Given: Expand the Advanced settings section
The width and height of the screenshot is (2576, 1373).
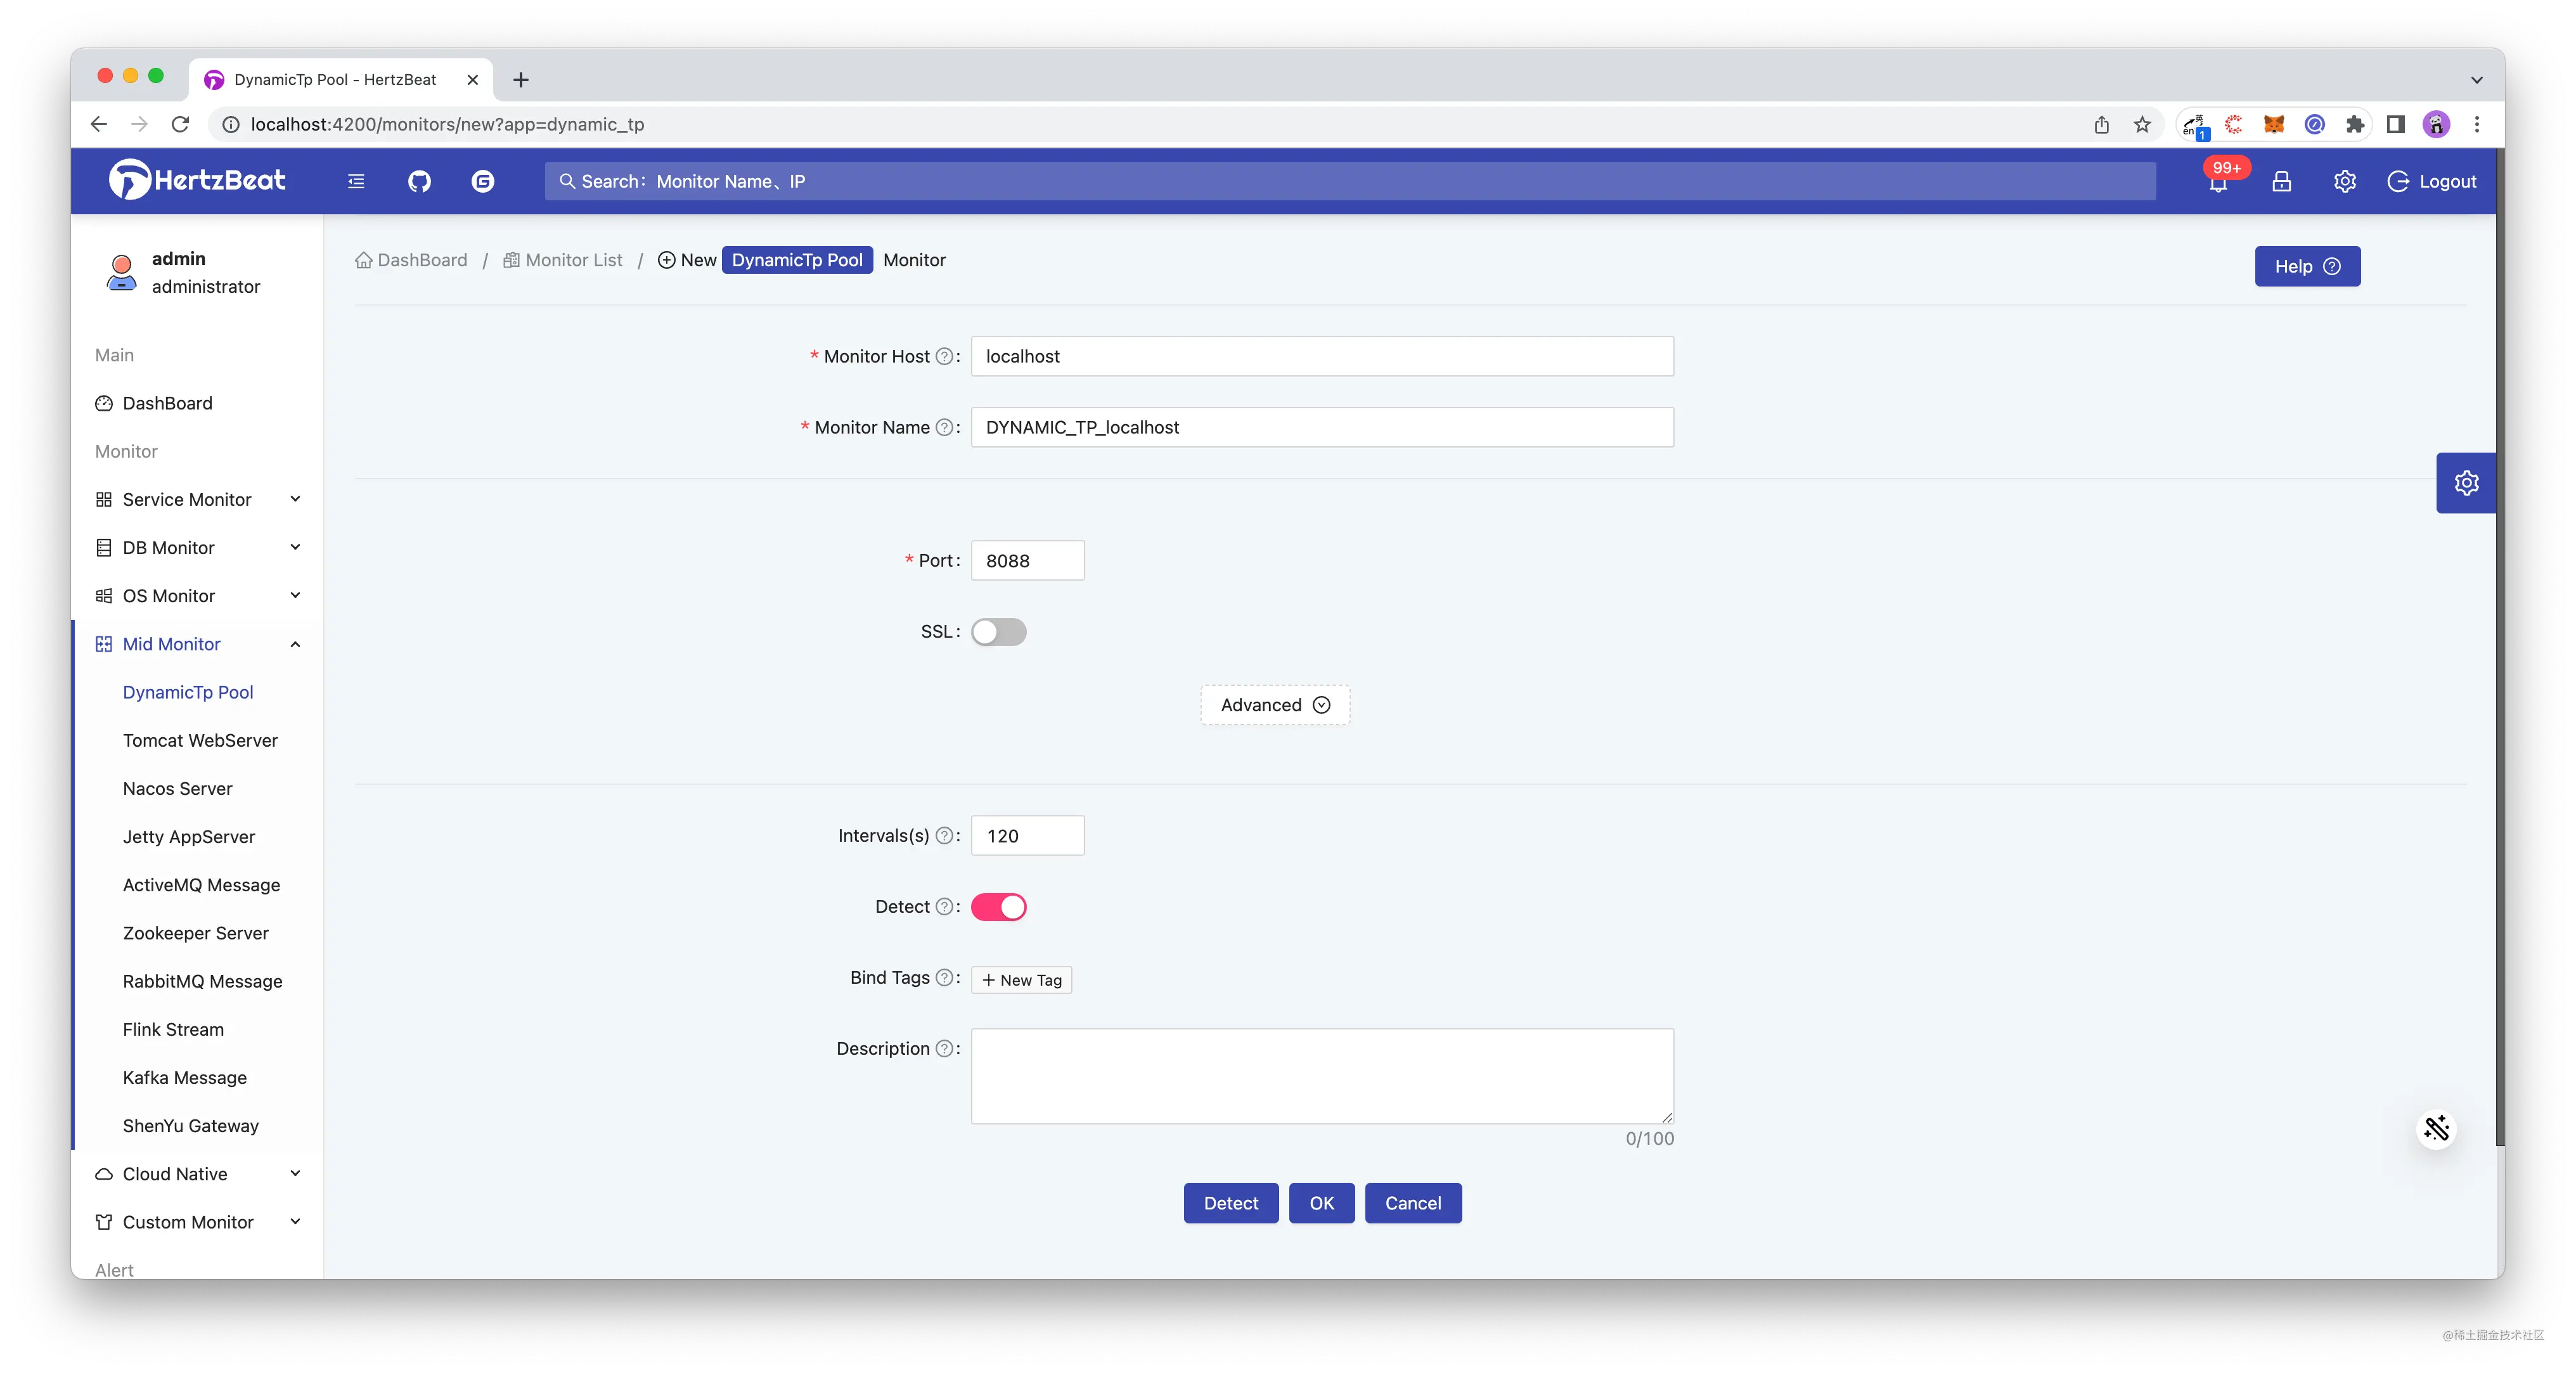Looking at the screenshot, I should (x=1274, y=705).
